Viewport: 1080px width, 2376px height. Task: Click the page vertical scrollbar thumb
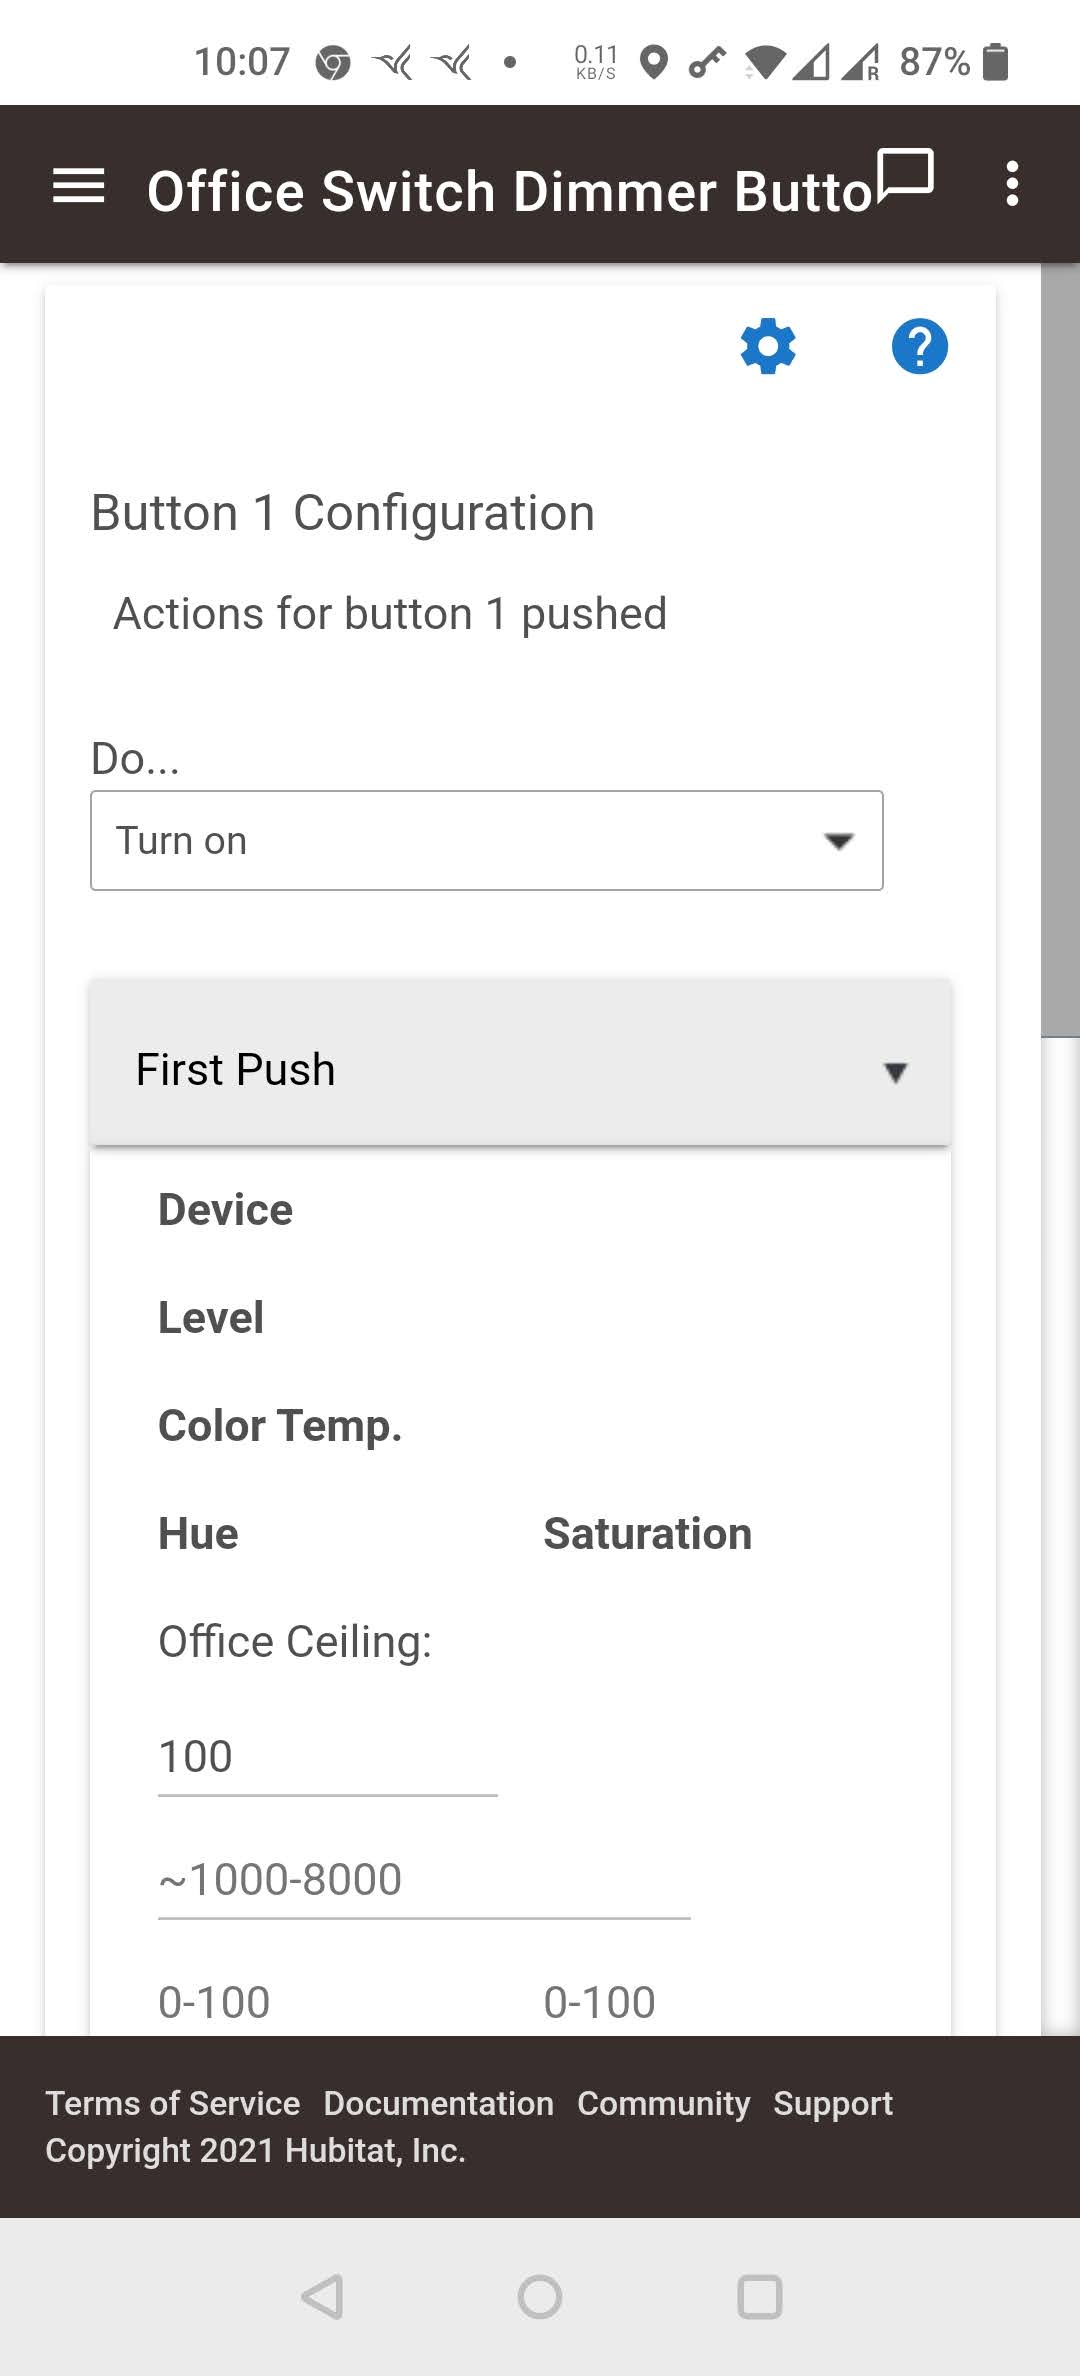pos(1060,650)
